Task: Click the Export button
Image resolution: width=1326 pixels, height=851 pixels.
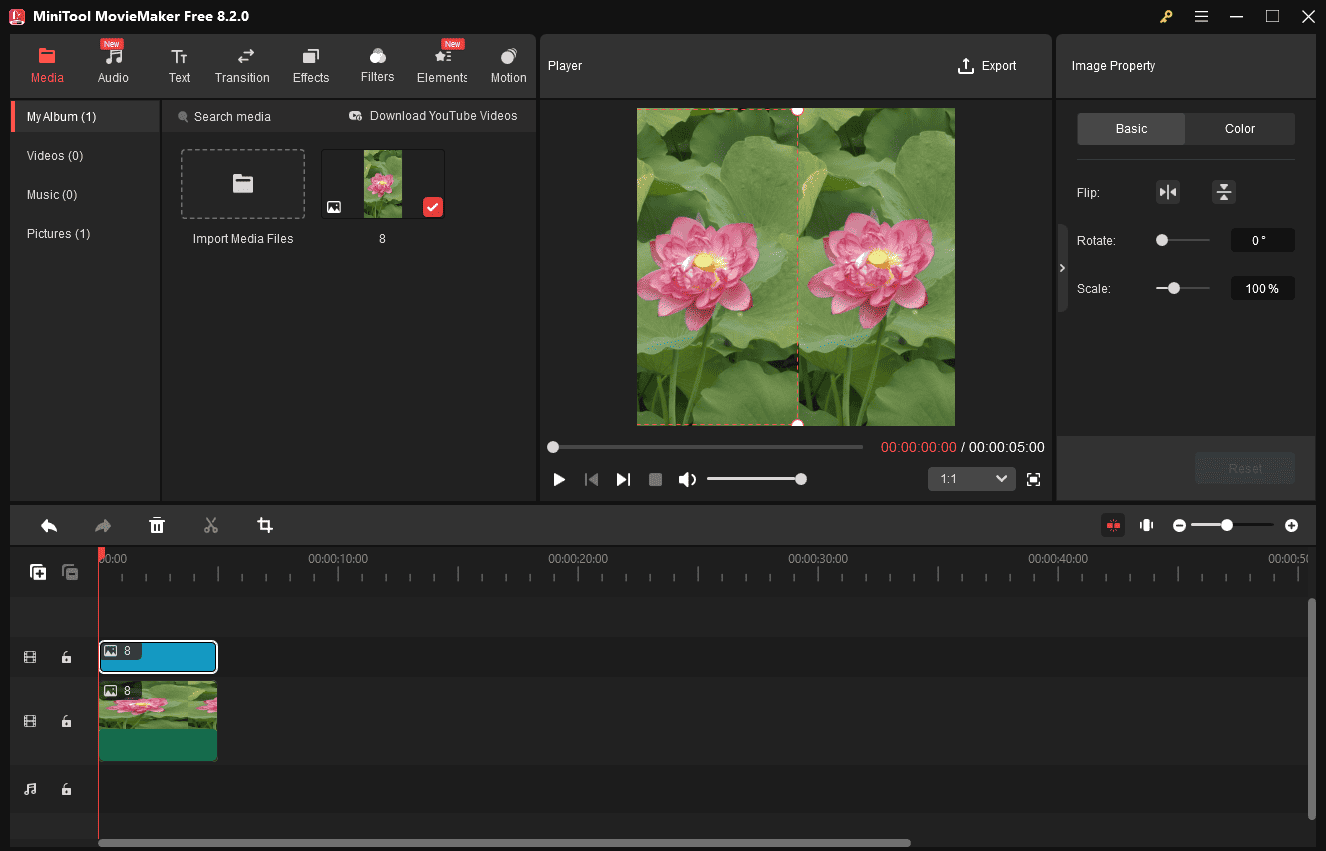Action: point(987,66)
